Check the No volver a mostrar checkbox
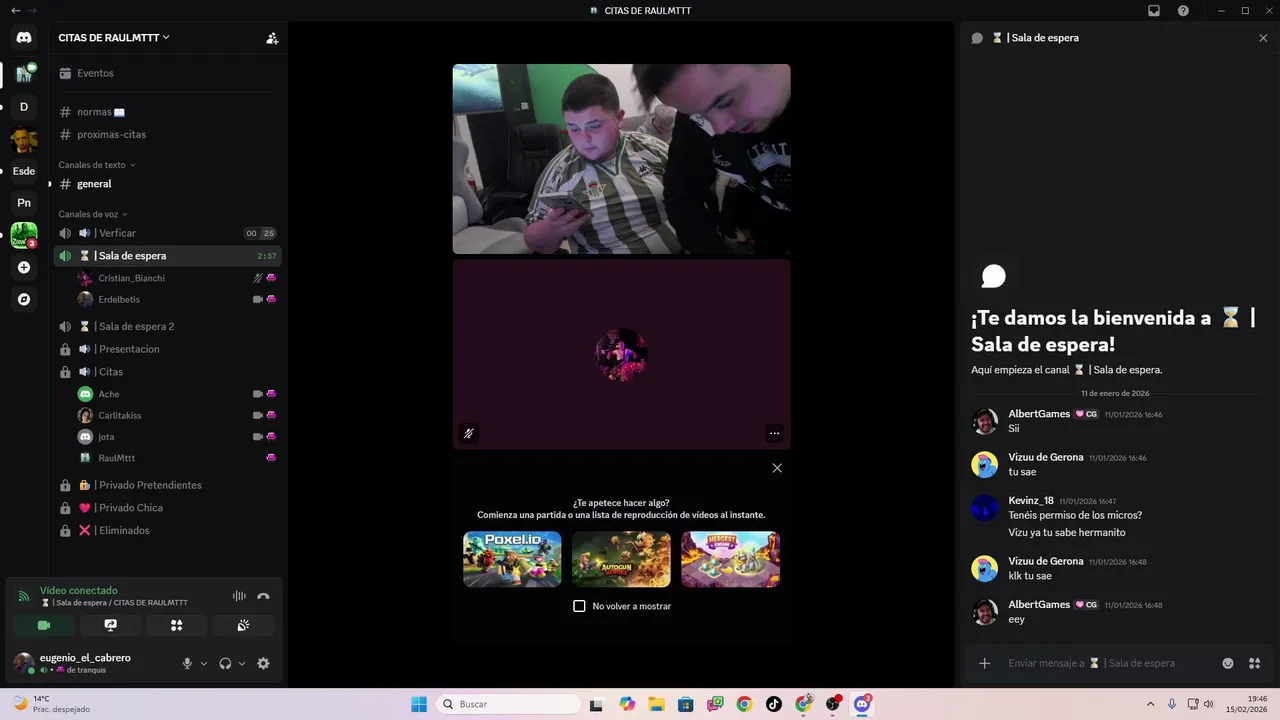Viewport: 1280px width, 720px height. 579,606
